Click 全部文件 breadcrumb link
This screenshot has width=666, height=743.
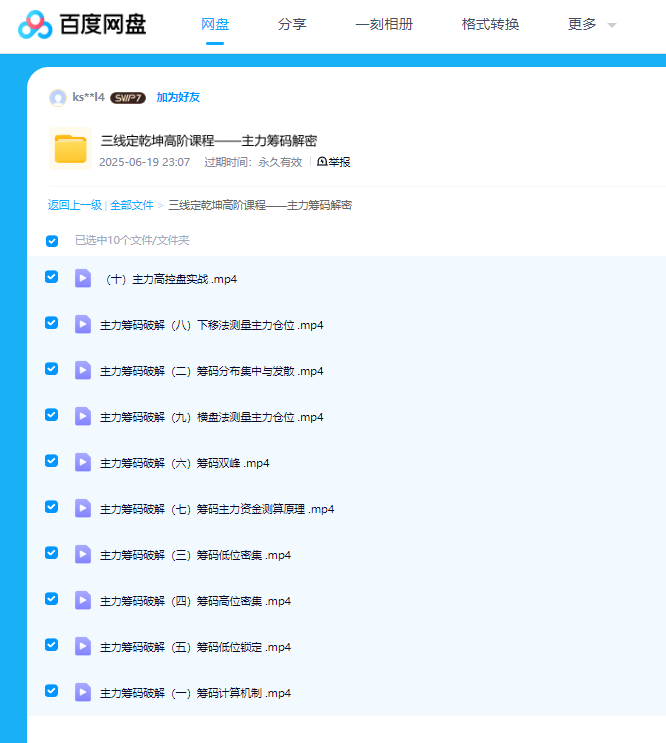click(x=132, y=205)
